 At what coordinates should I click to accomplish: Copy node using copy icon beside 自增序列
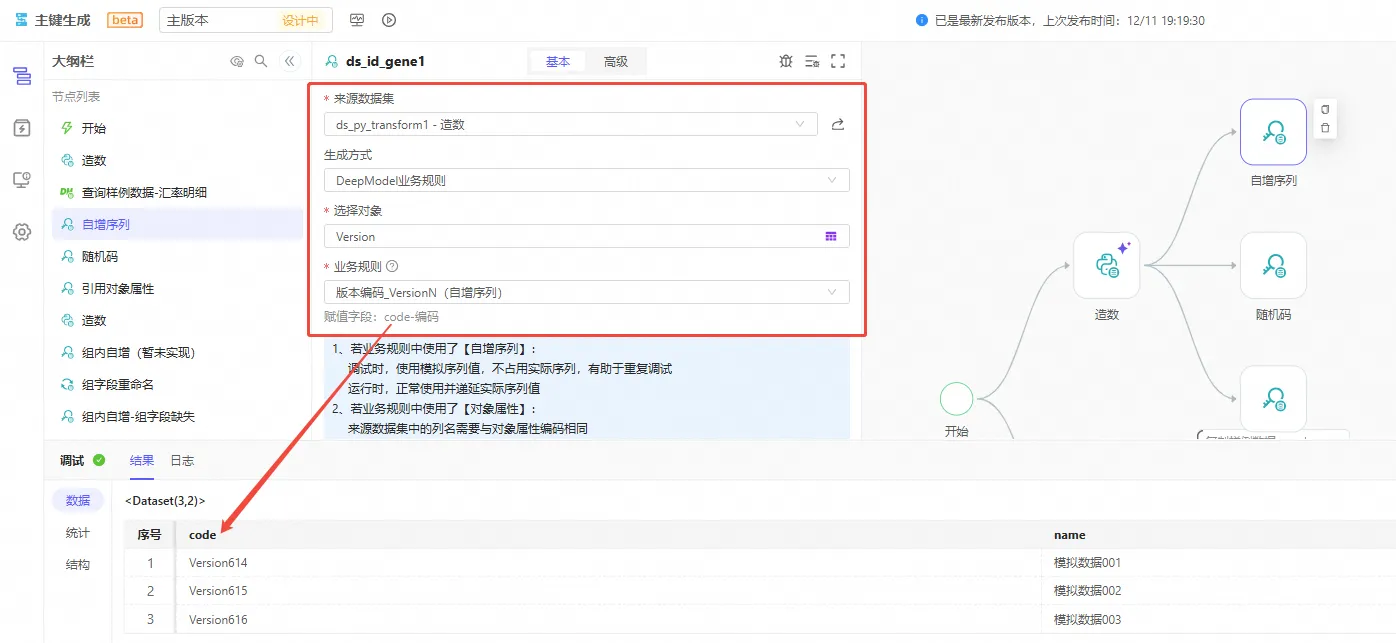click(1325, 109)
